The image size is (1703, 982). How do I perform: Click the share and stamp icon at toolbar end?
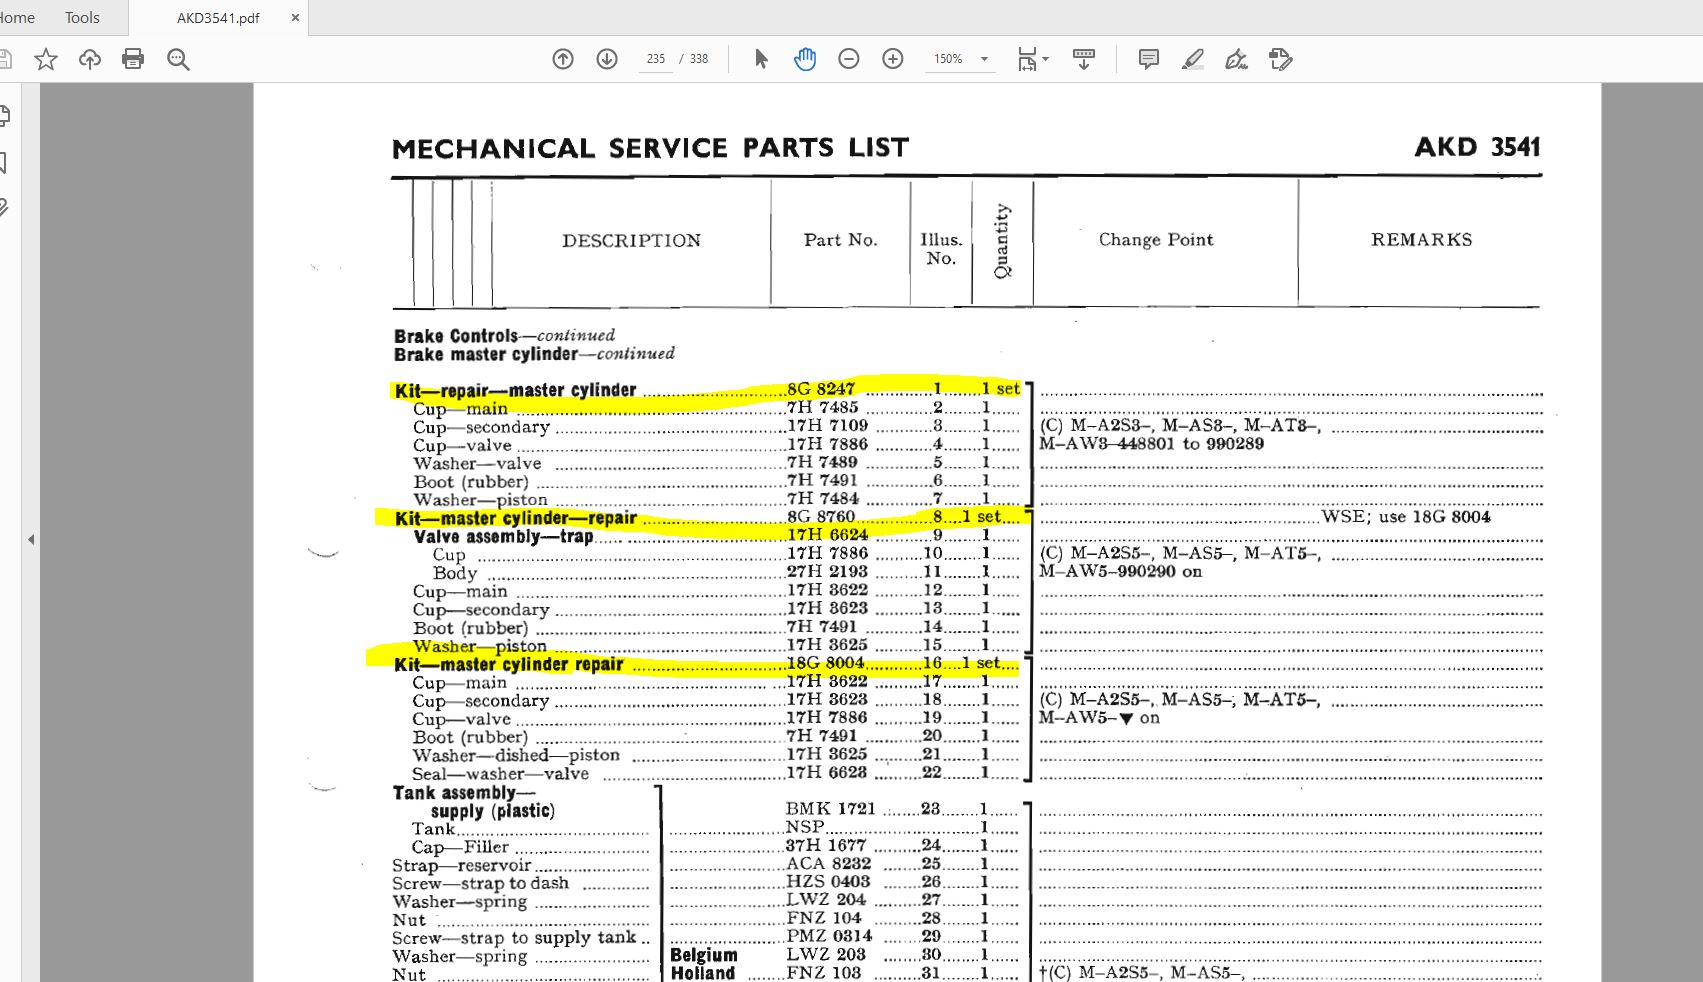tap(1280, 59)
